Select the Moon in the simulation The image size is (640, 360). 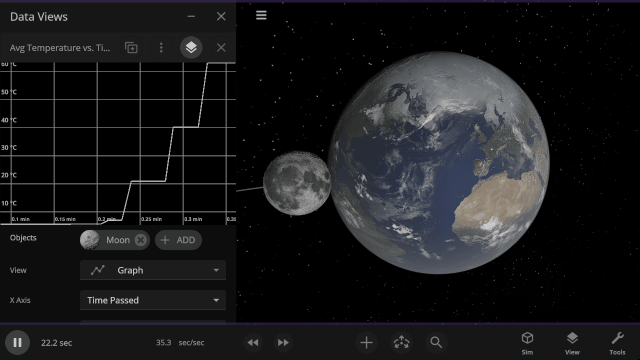click(297, 183)
